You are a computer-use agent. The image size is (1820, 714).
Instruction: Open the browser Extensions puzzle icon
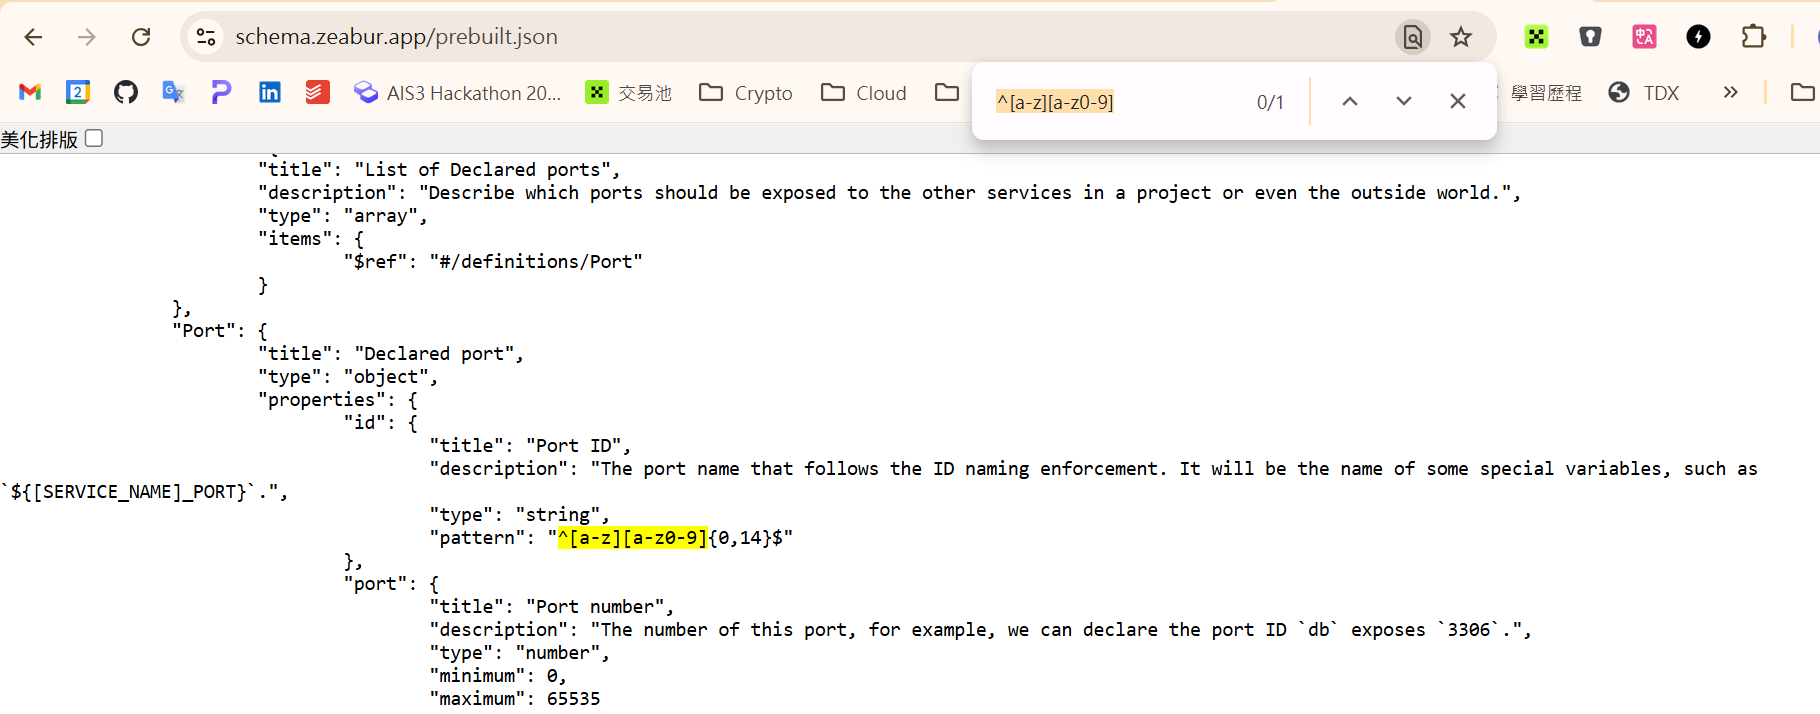pyautogui.click(x=1753, y=37)
